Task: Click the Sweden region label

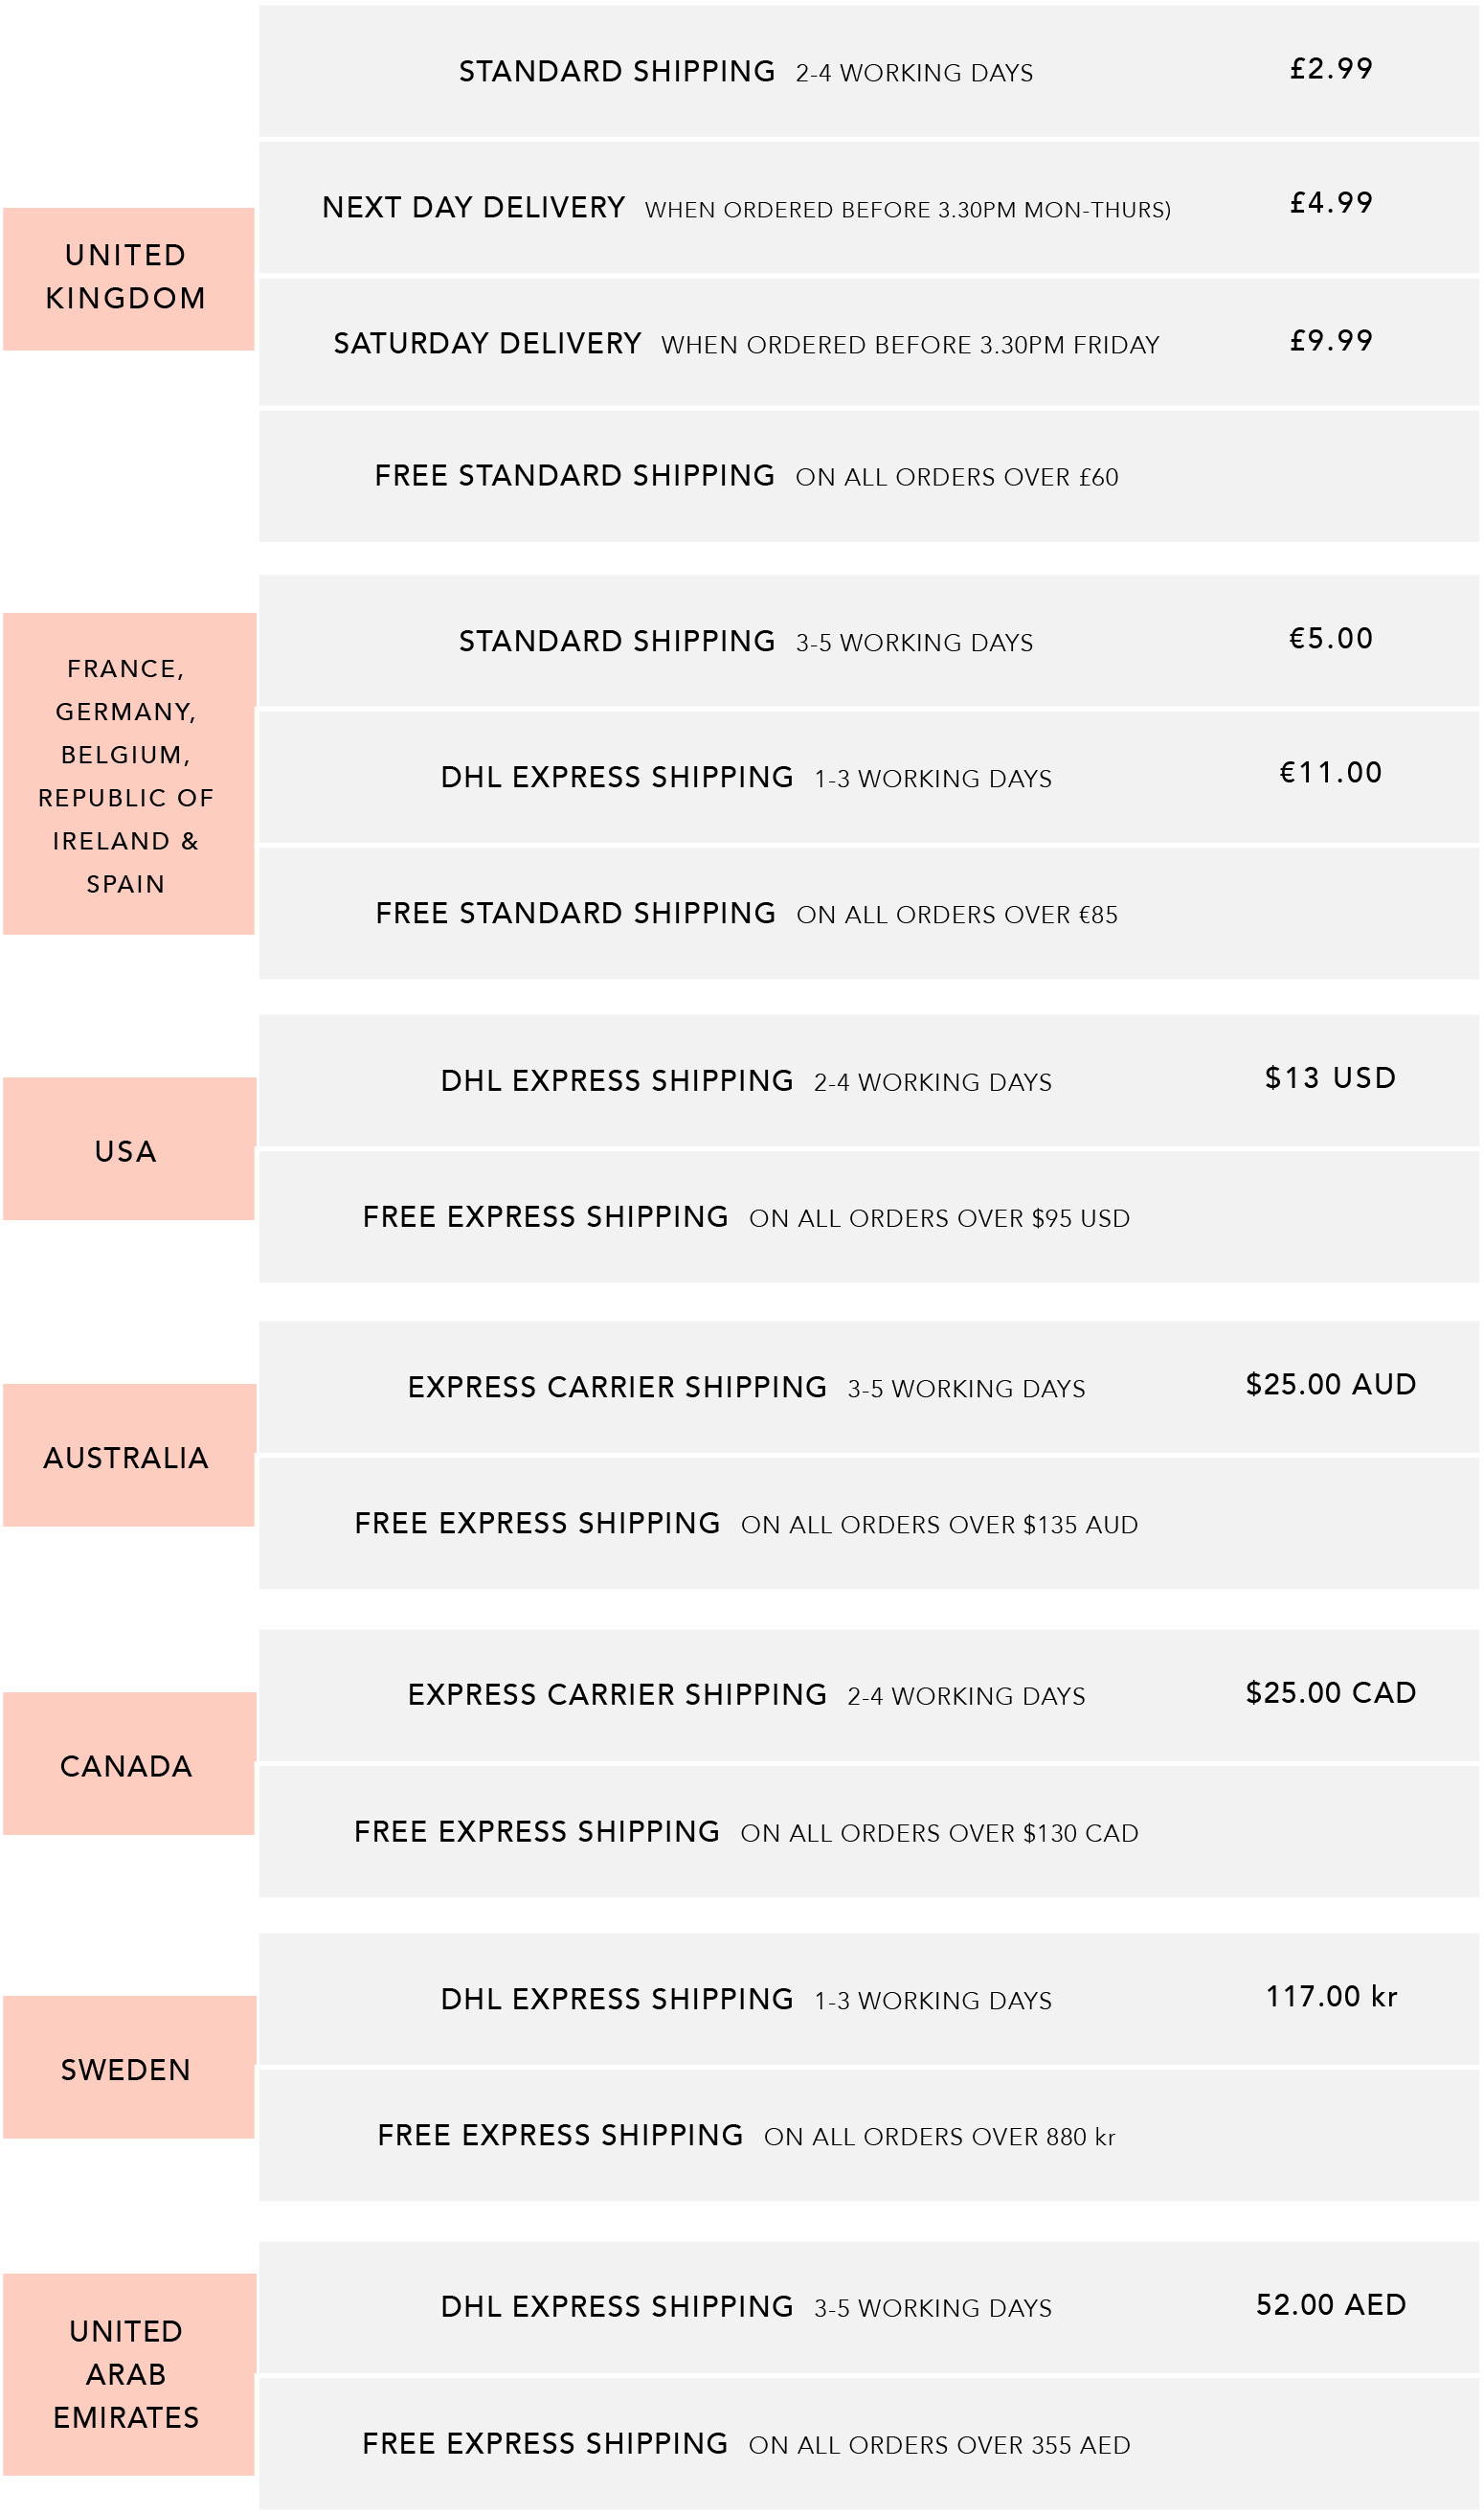Action: [128, 2067]
